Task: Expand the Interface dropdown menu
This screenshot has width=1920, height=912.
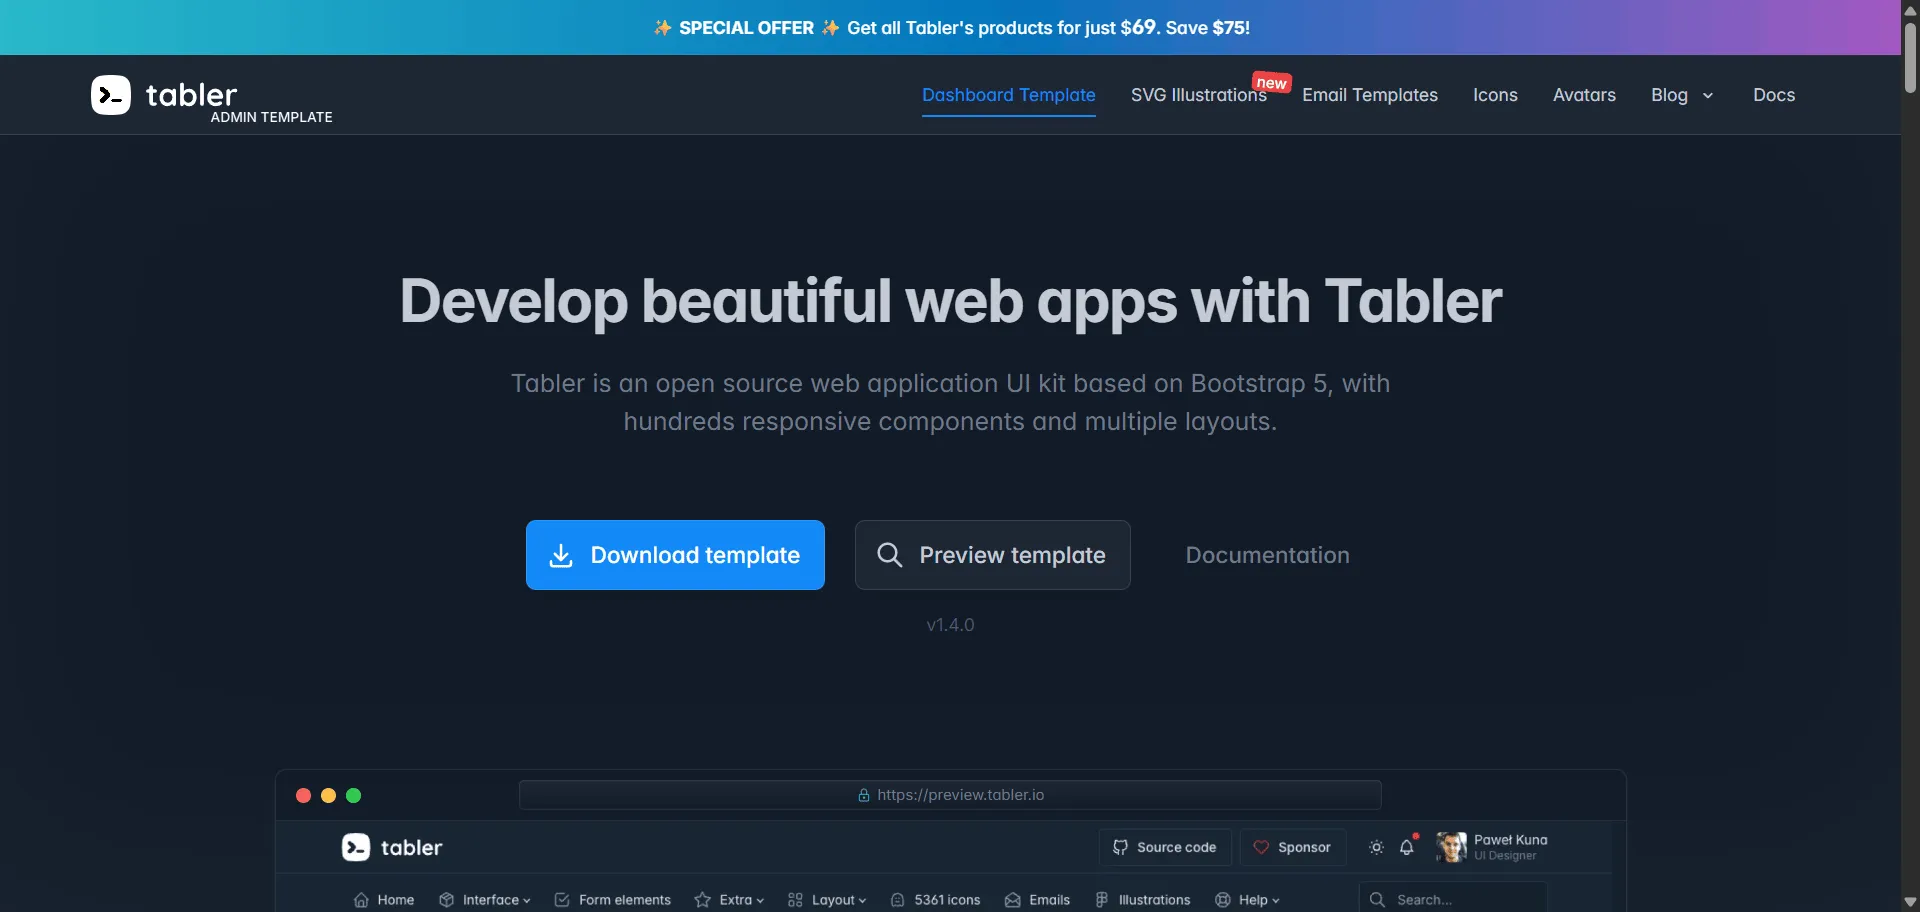Action: tap(526, 901)
